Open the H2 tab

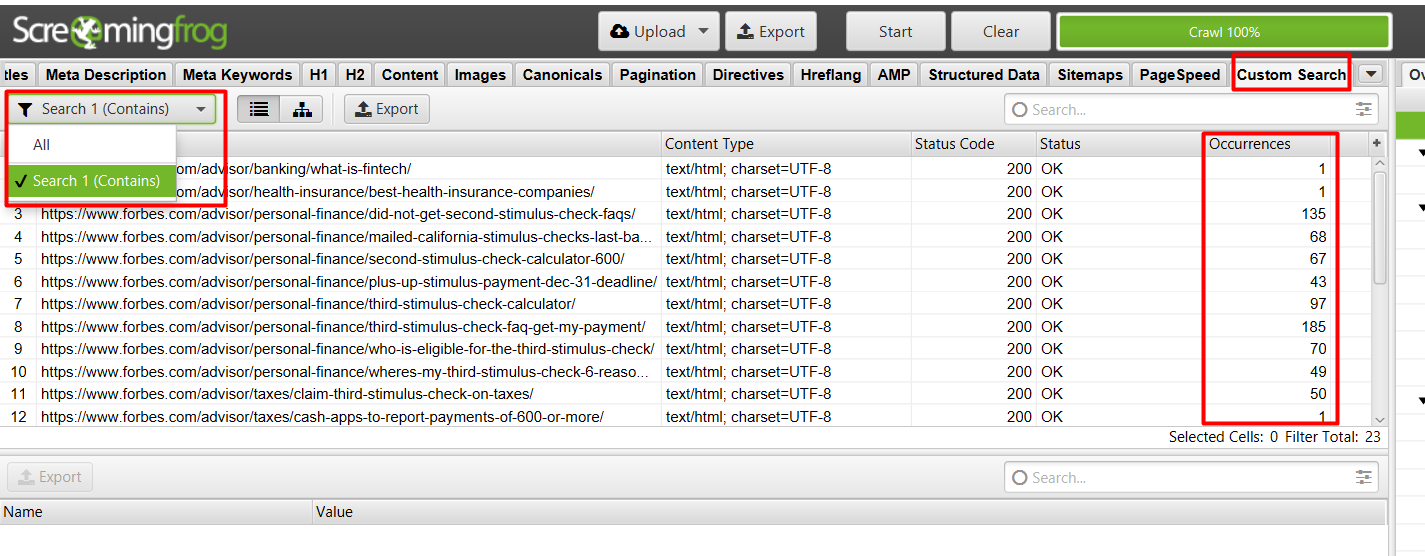coord(355,75)
